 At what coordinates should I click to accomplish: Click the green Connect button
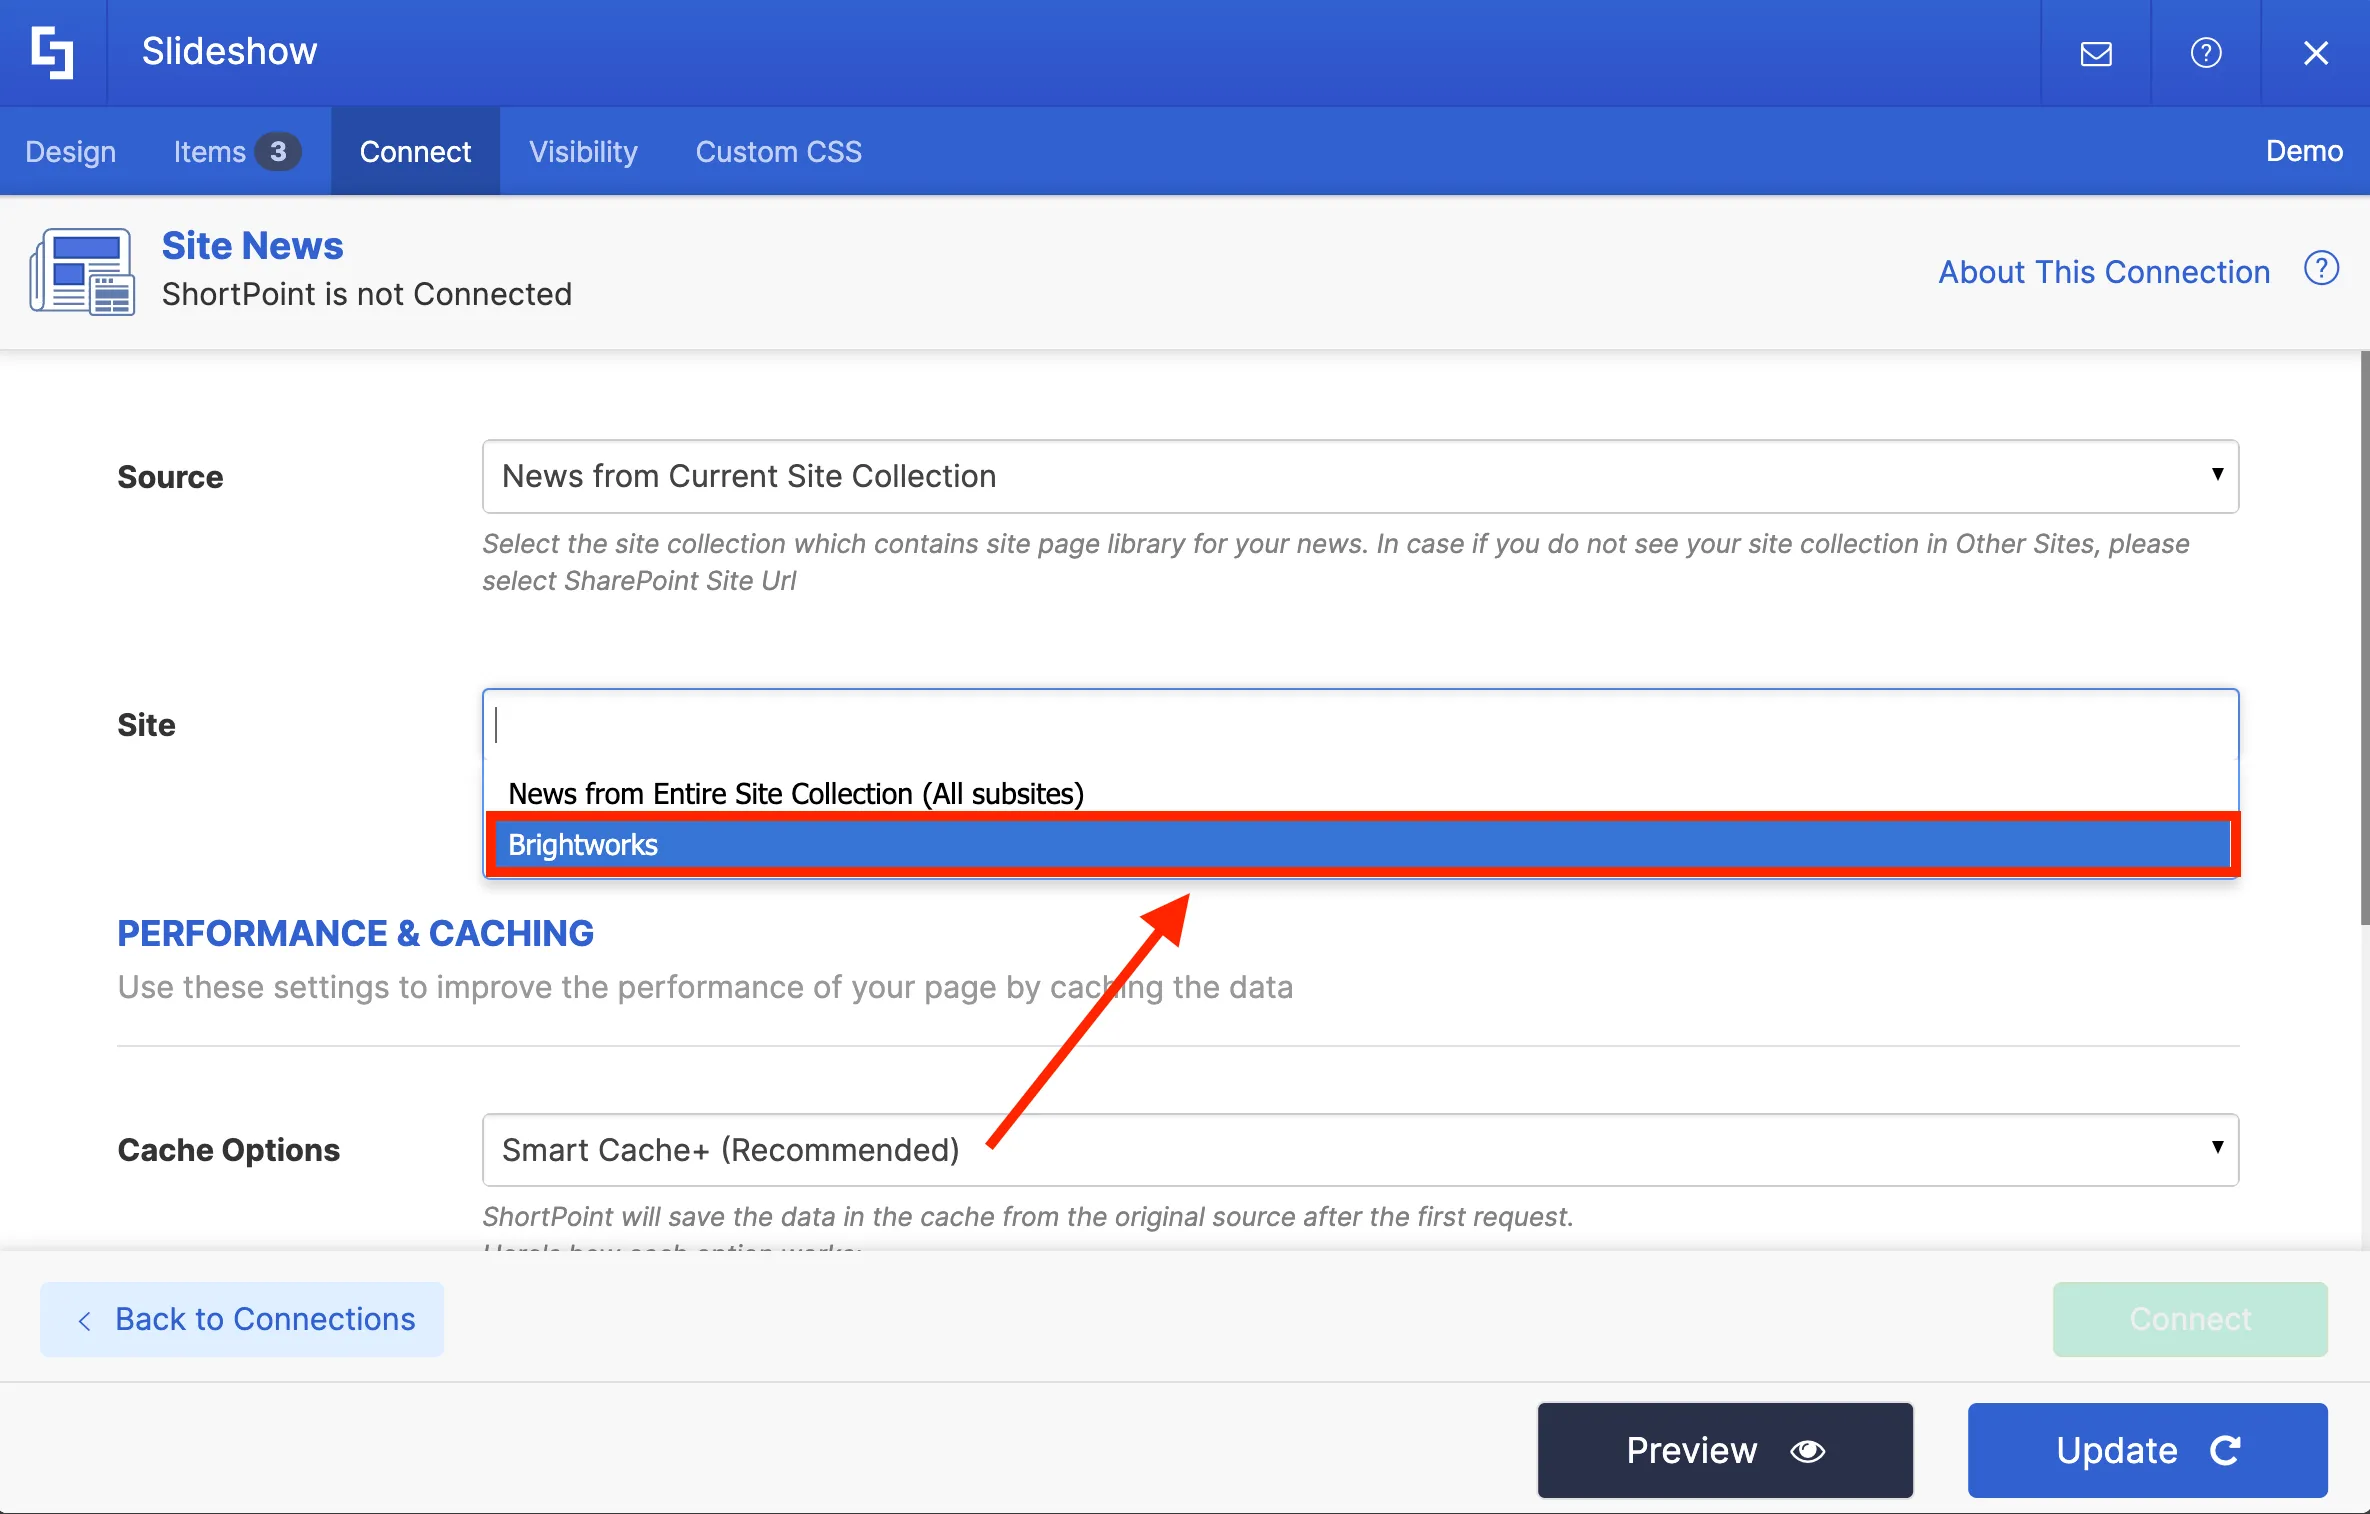(2190, 1319)
